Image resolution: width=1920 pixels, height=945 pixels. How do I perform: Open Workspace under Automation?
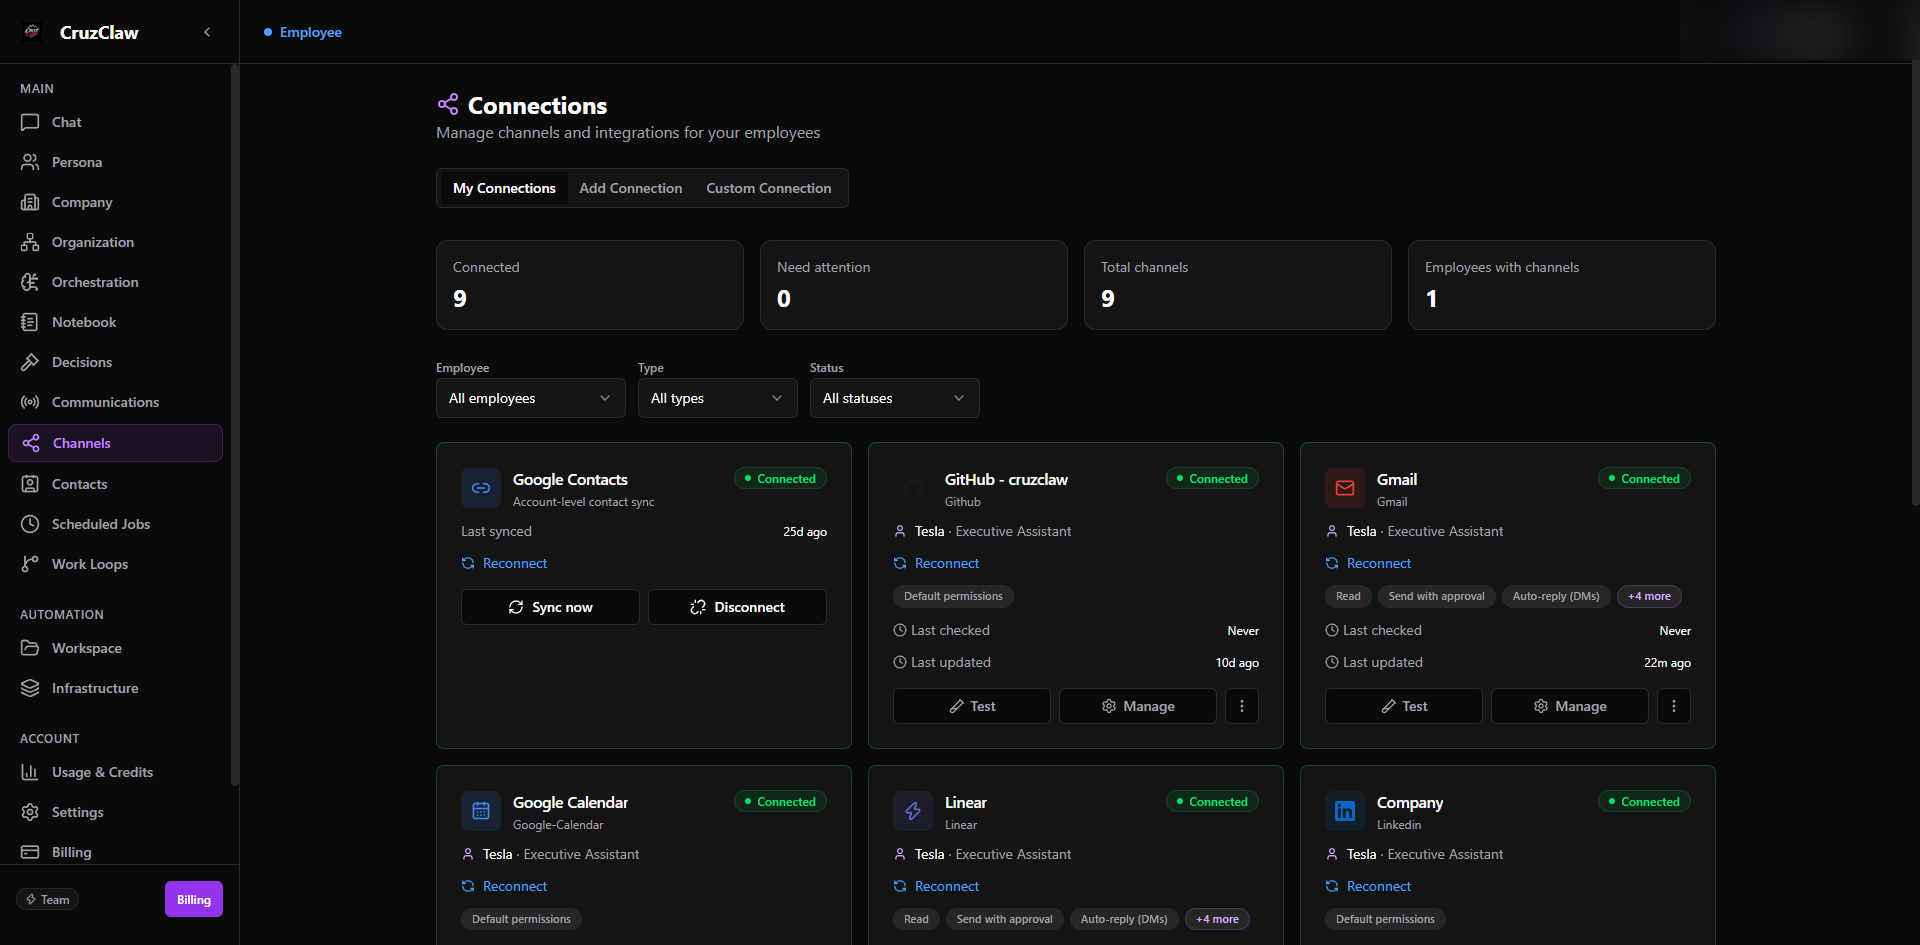[115, 648]
